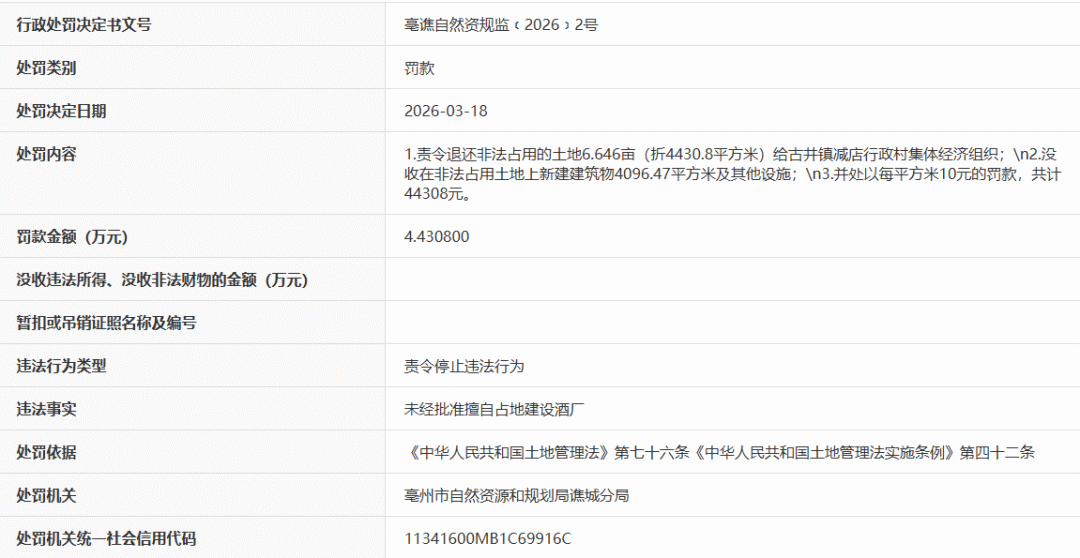1080x558 pixels.
Task: Click the 暂扣或吊销证照名称及编号 label
Action: pos(106,323)
